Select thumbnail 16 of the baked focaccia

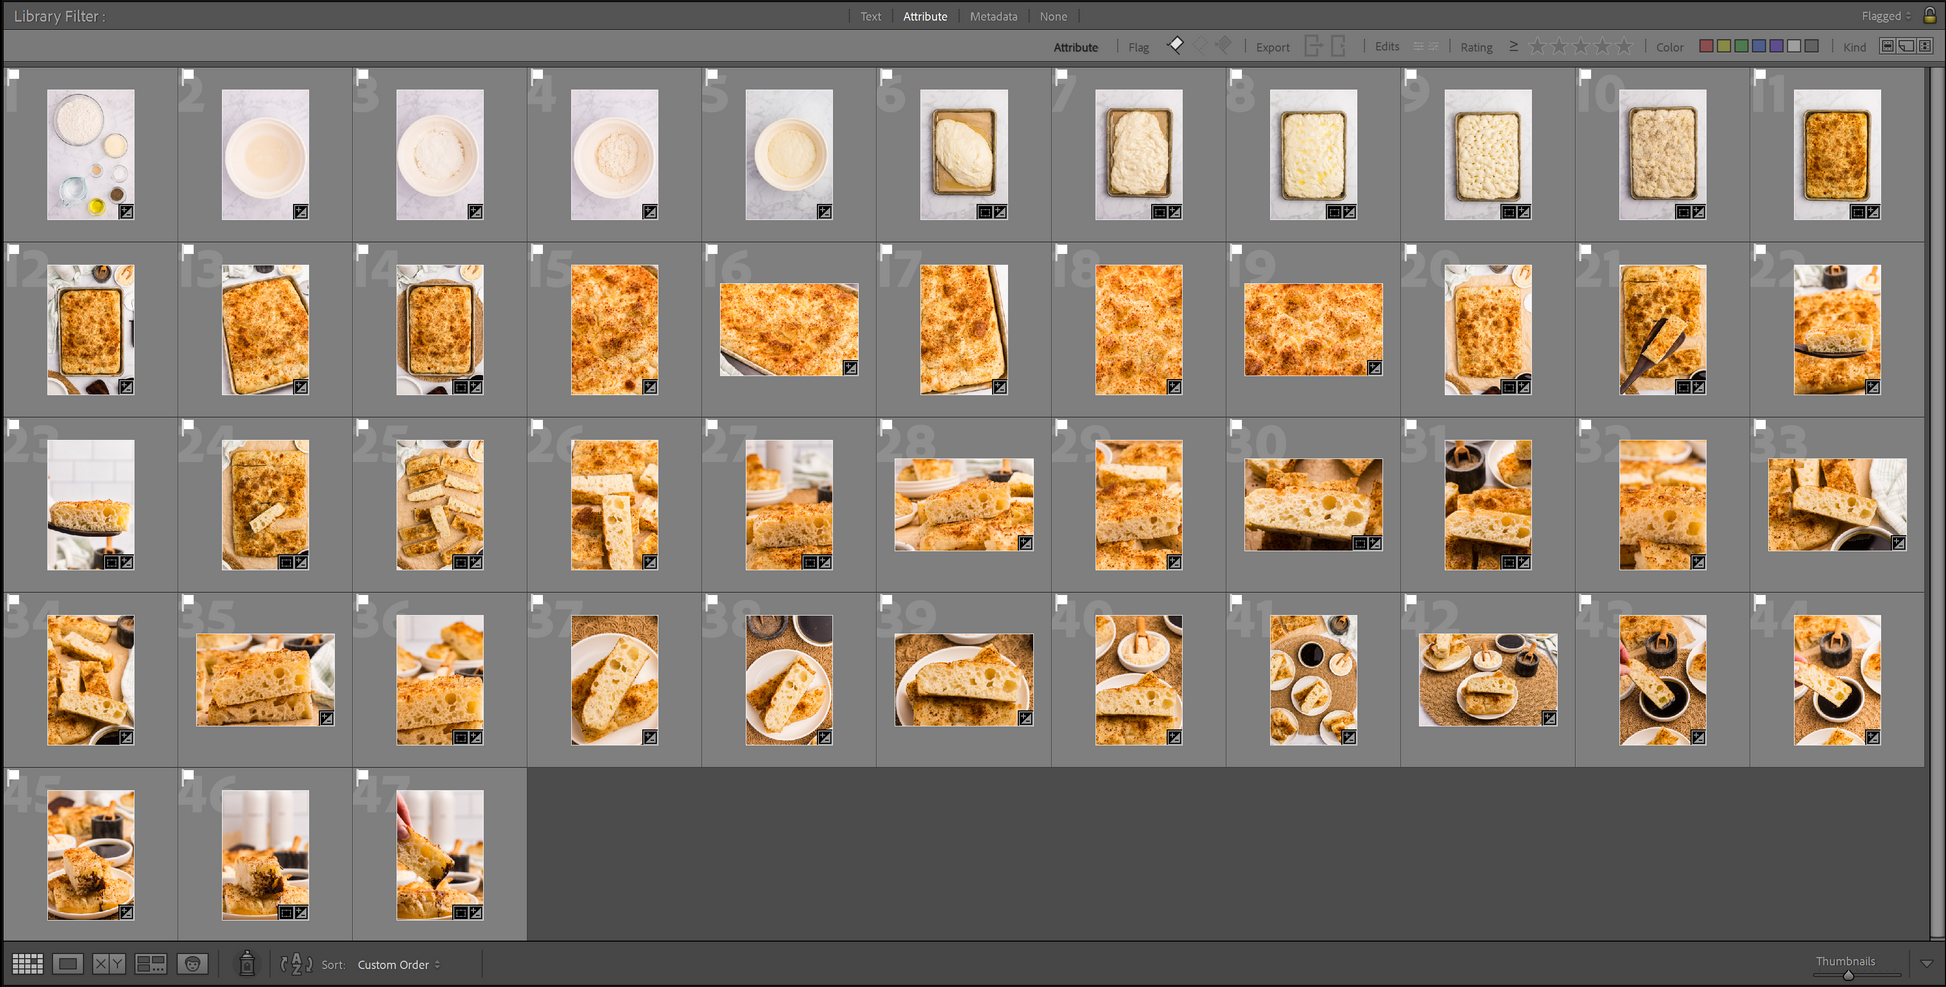[x=788, y=329]
